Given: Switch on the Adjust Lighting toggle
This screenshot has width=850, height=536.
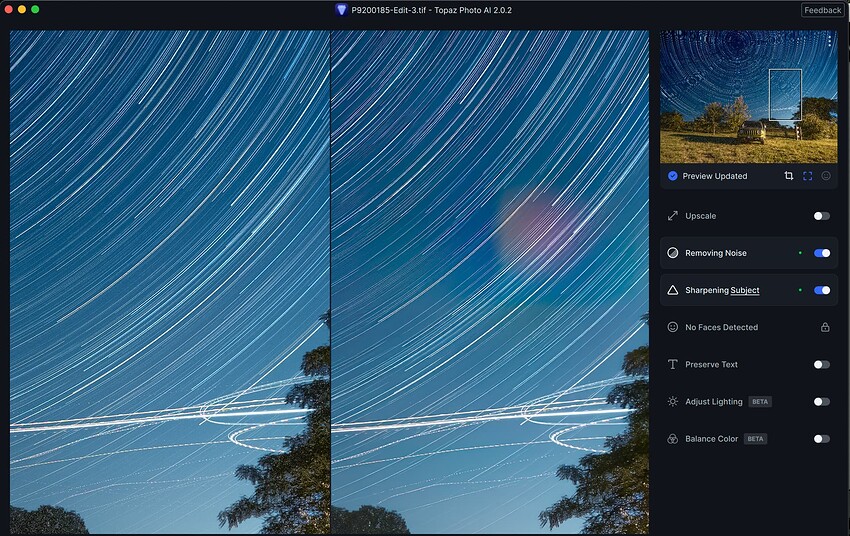Looking at the screenshot, I should pyautogui.click(x=822, y=402).
